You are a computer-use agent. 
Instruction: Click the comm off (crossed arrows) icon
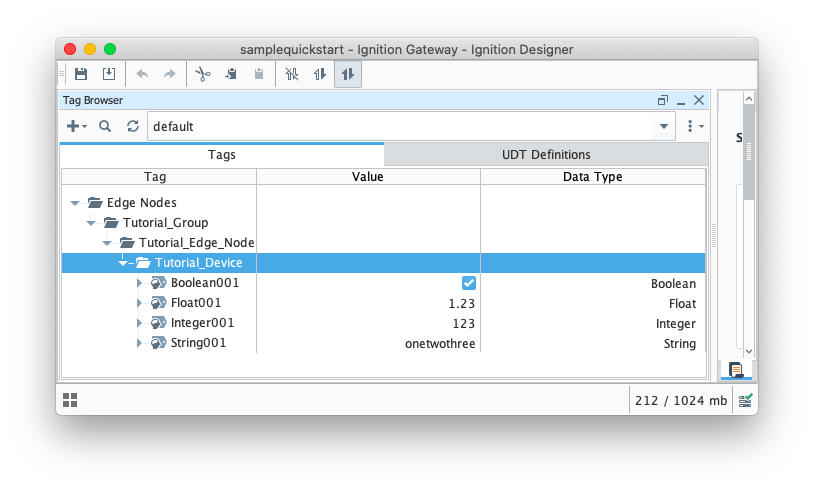292,74
